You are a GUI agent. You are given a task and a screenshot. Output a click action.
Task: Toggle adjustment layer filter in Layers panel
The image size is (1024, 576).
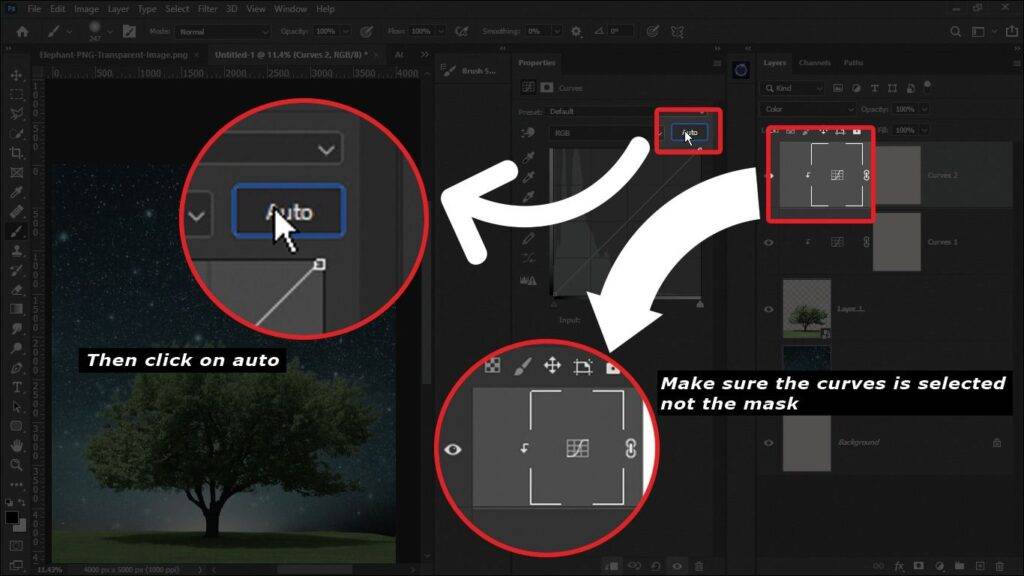(x=856, y=88)
